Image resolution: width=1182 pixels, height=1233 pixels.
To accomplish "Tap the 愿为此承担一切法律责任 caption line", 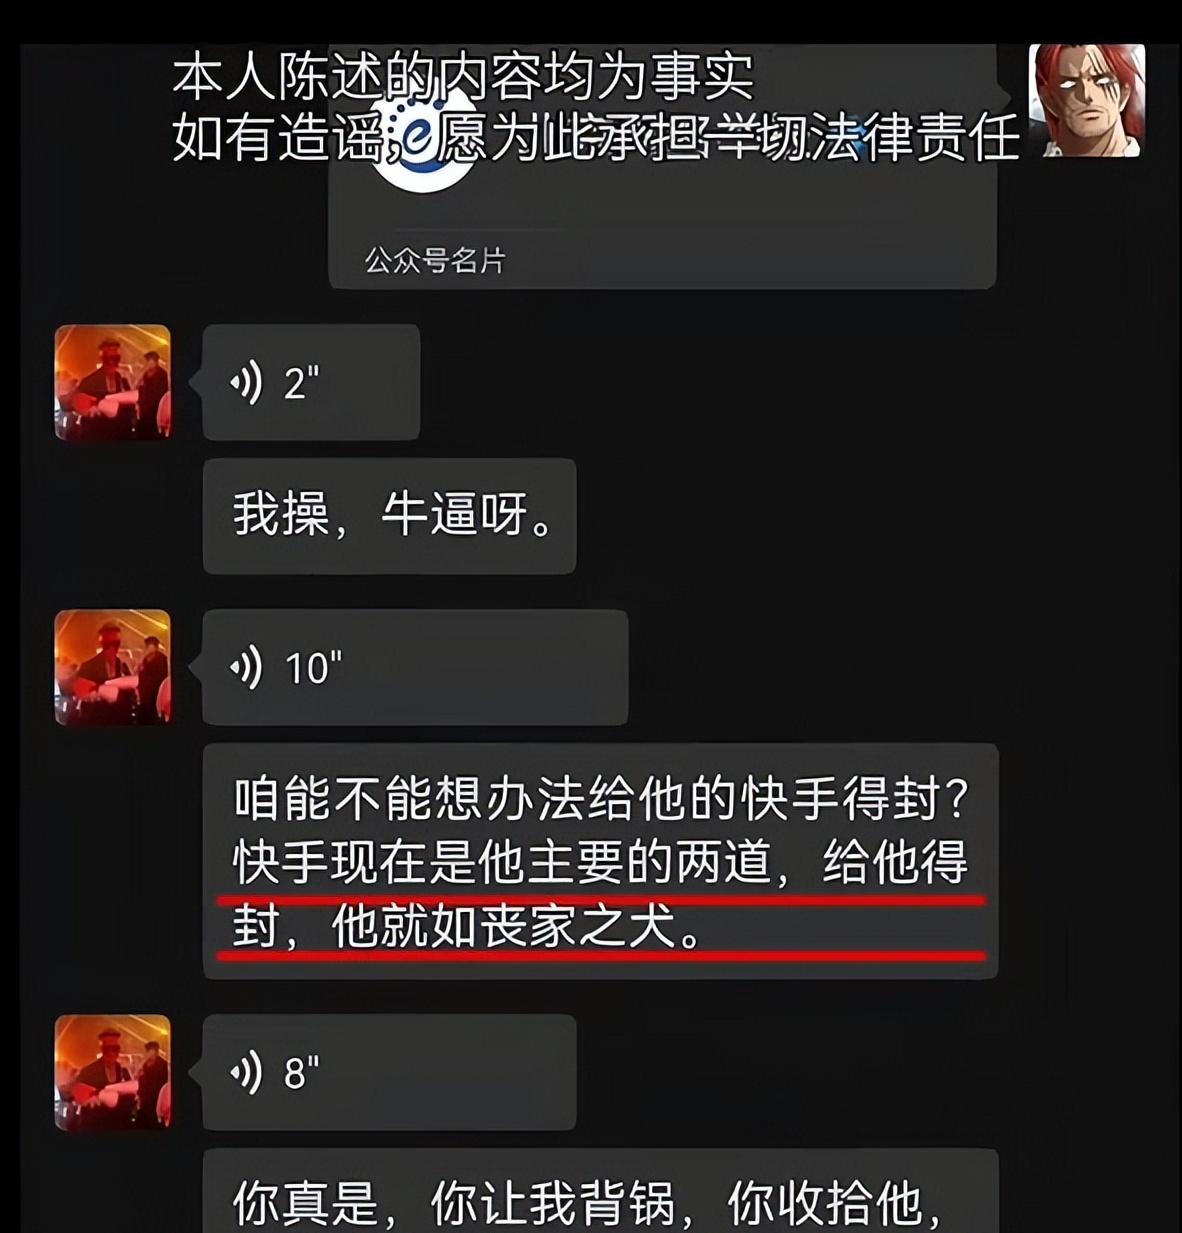I will tap(729, 138).
